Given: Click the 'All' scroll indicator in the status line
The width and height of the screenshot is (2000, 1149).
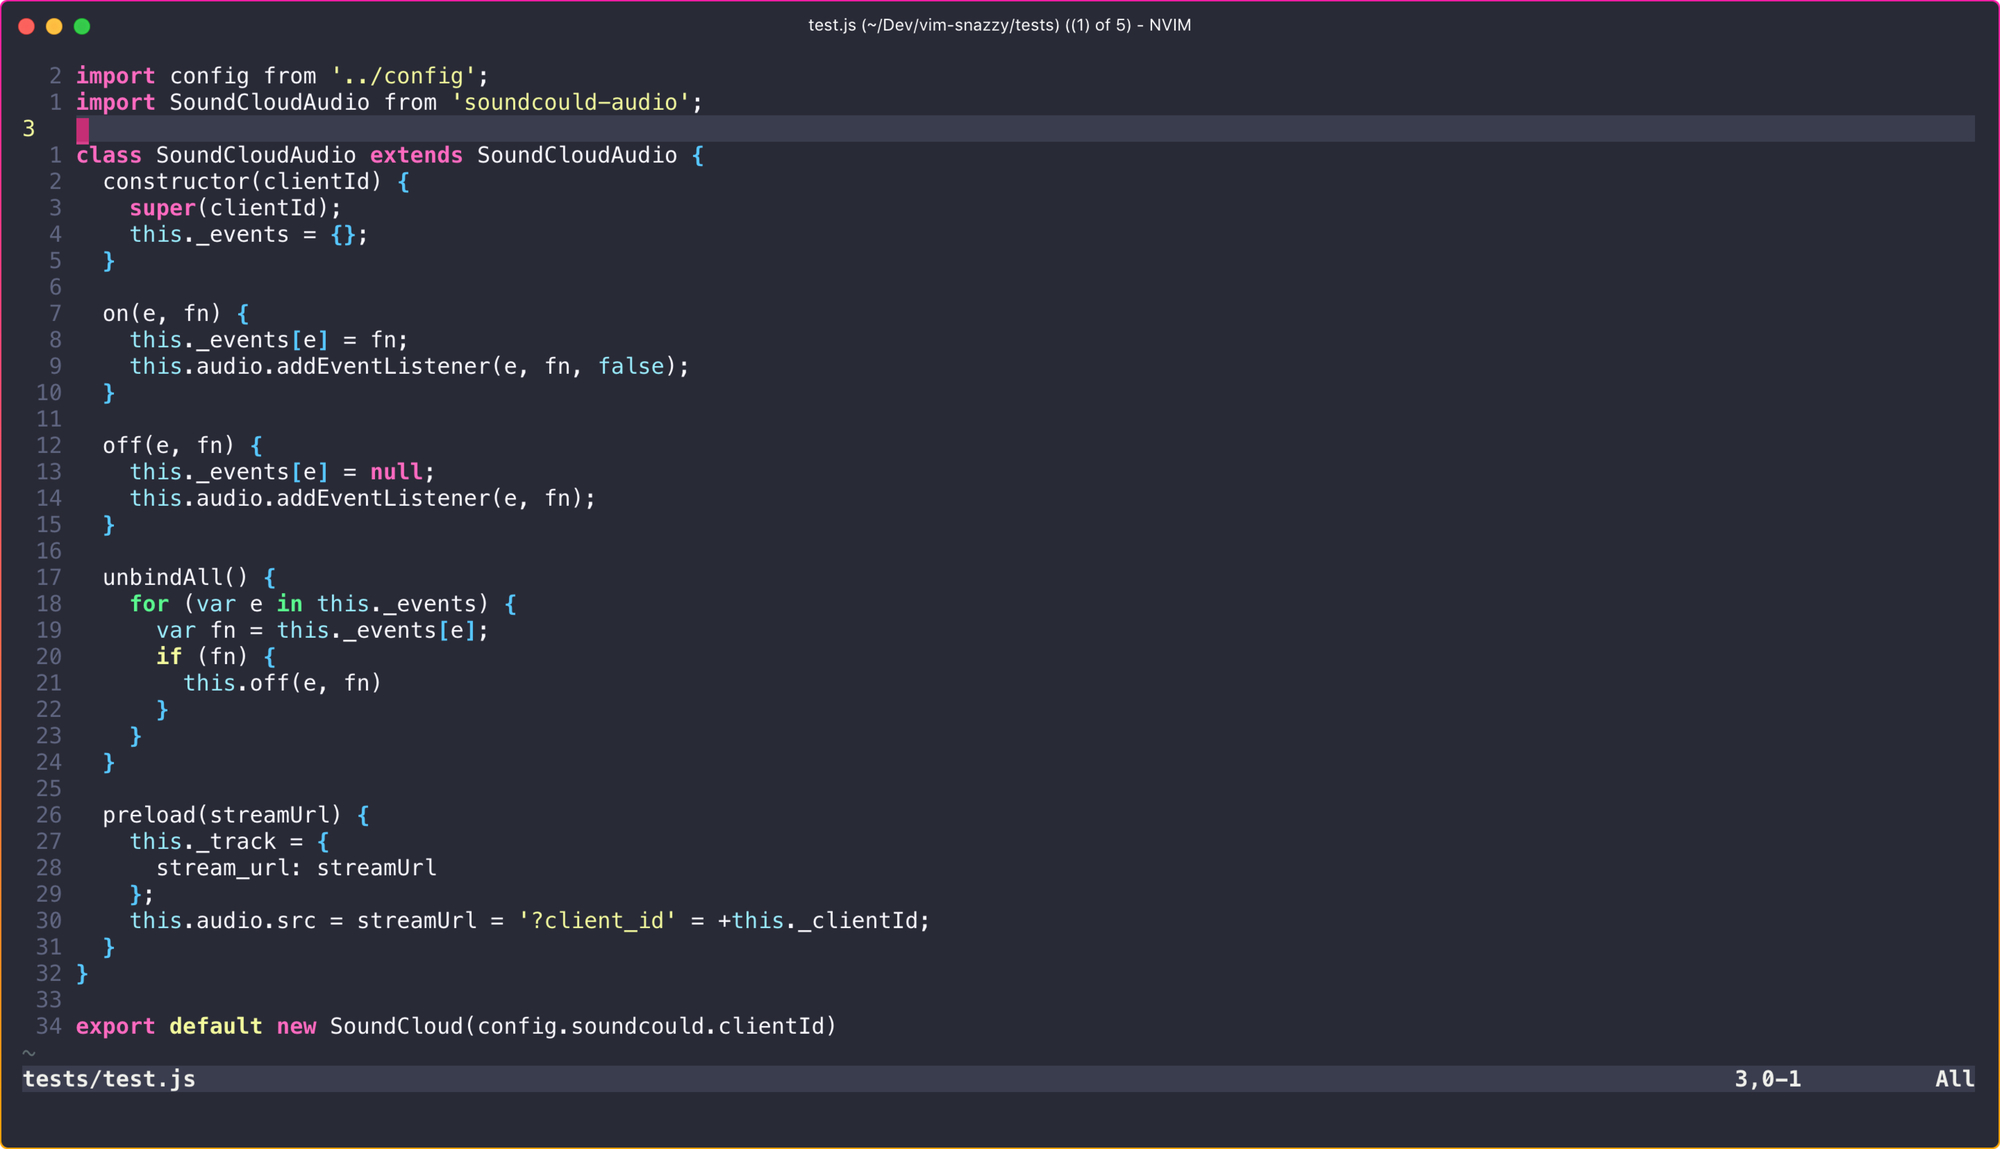Looking at the screenshot, I should pos(1953,1079).
